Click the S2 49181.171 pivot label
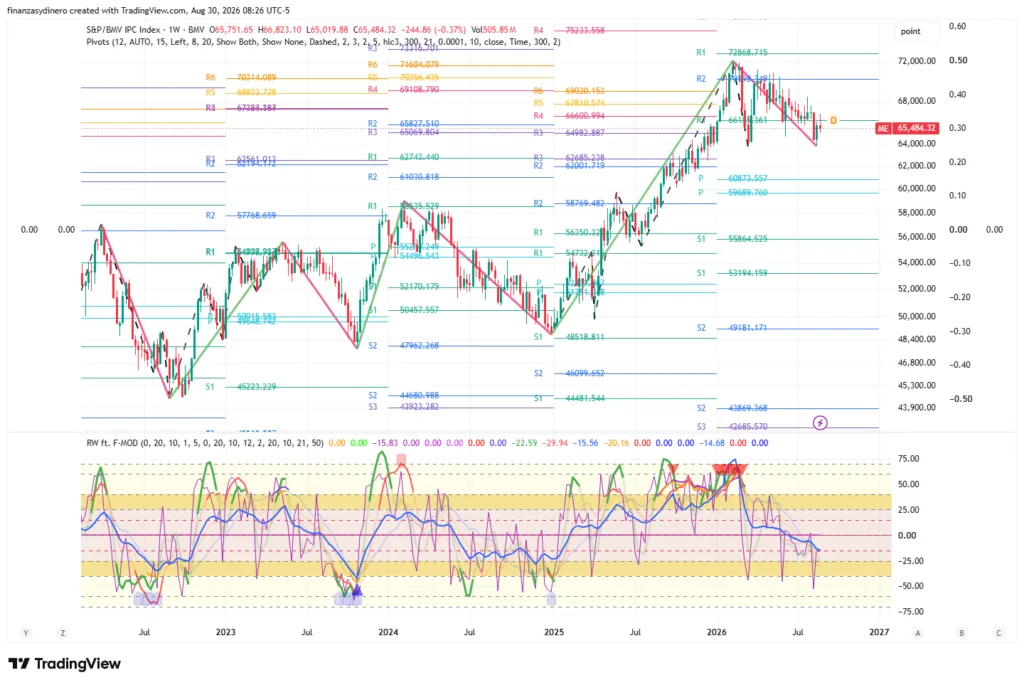Image resolution: width=1024 pixels, height=685 pixels. [731, 328]
